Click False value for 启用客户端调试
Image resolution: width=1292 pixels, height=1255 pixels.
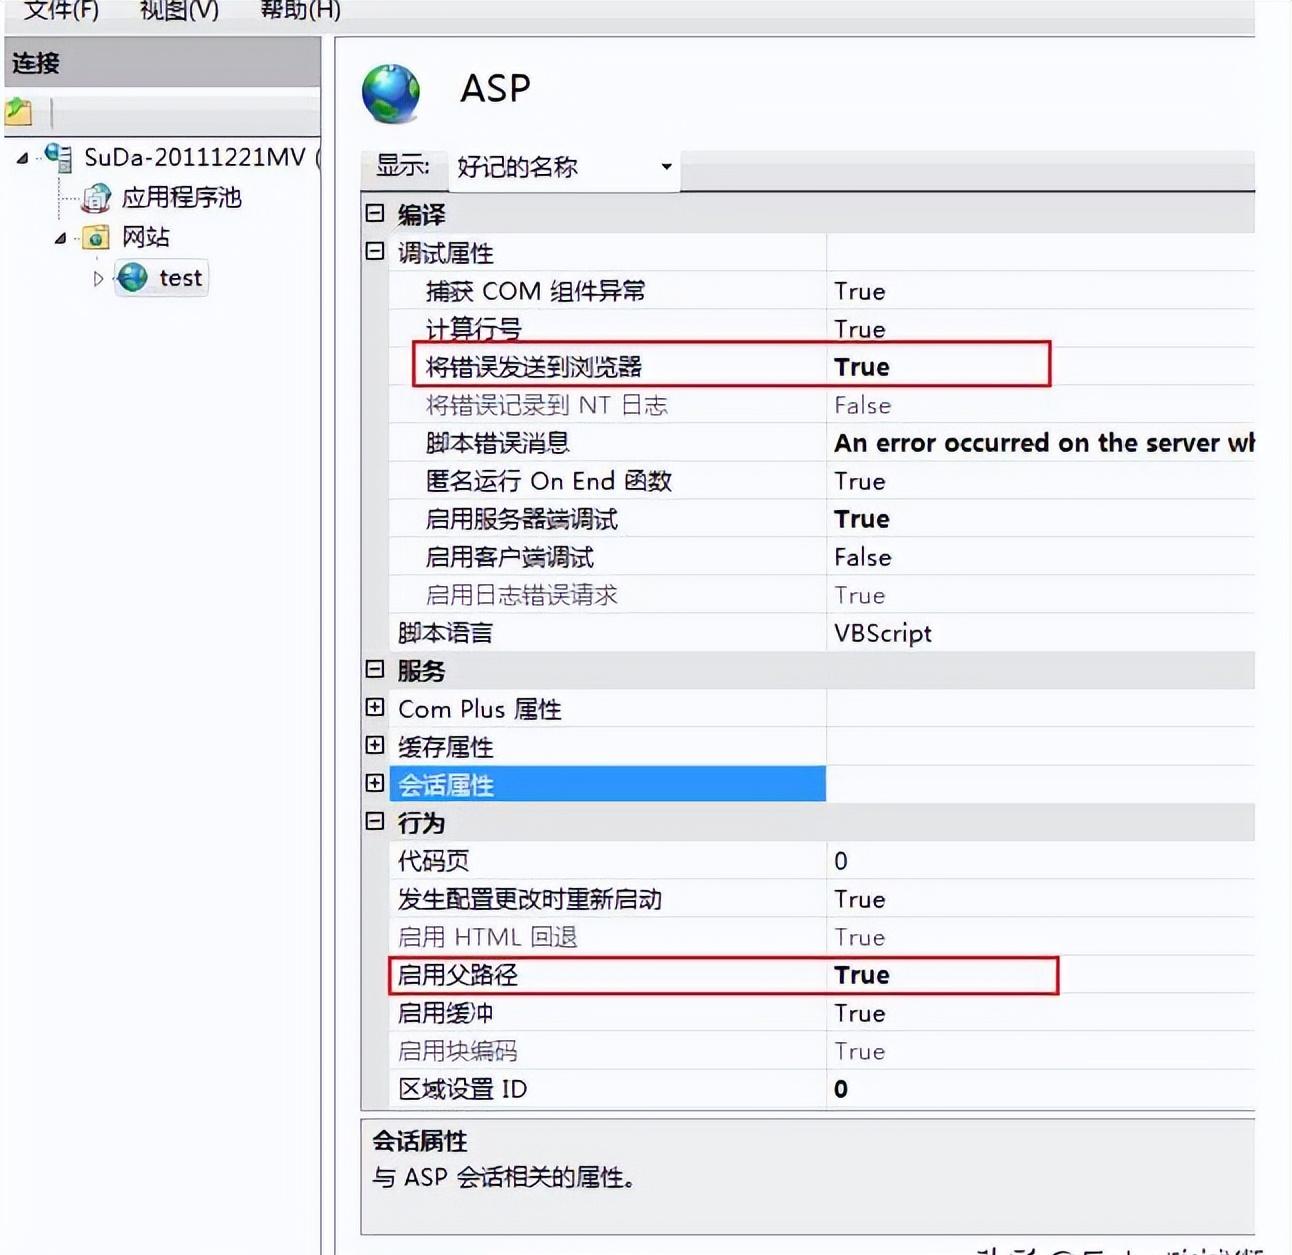tap(862, 557)
